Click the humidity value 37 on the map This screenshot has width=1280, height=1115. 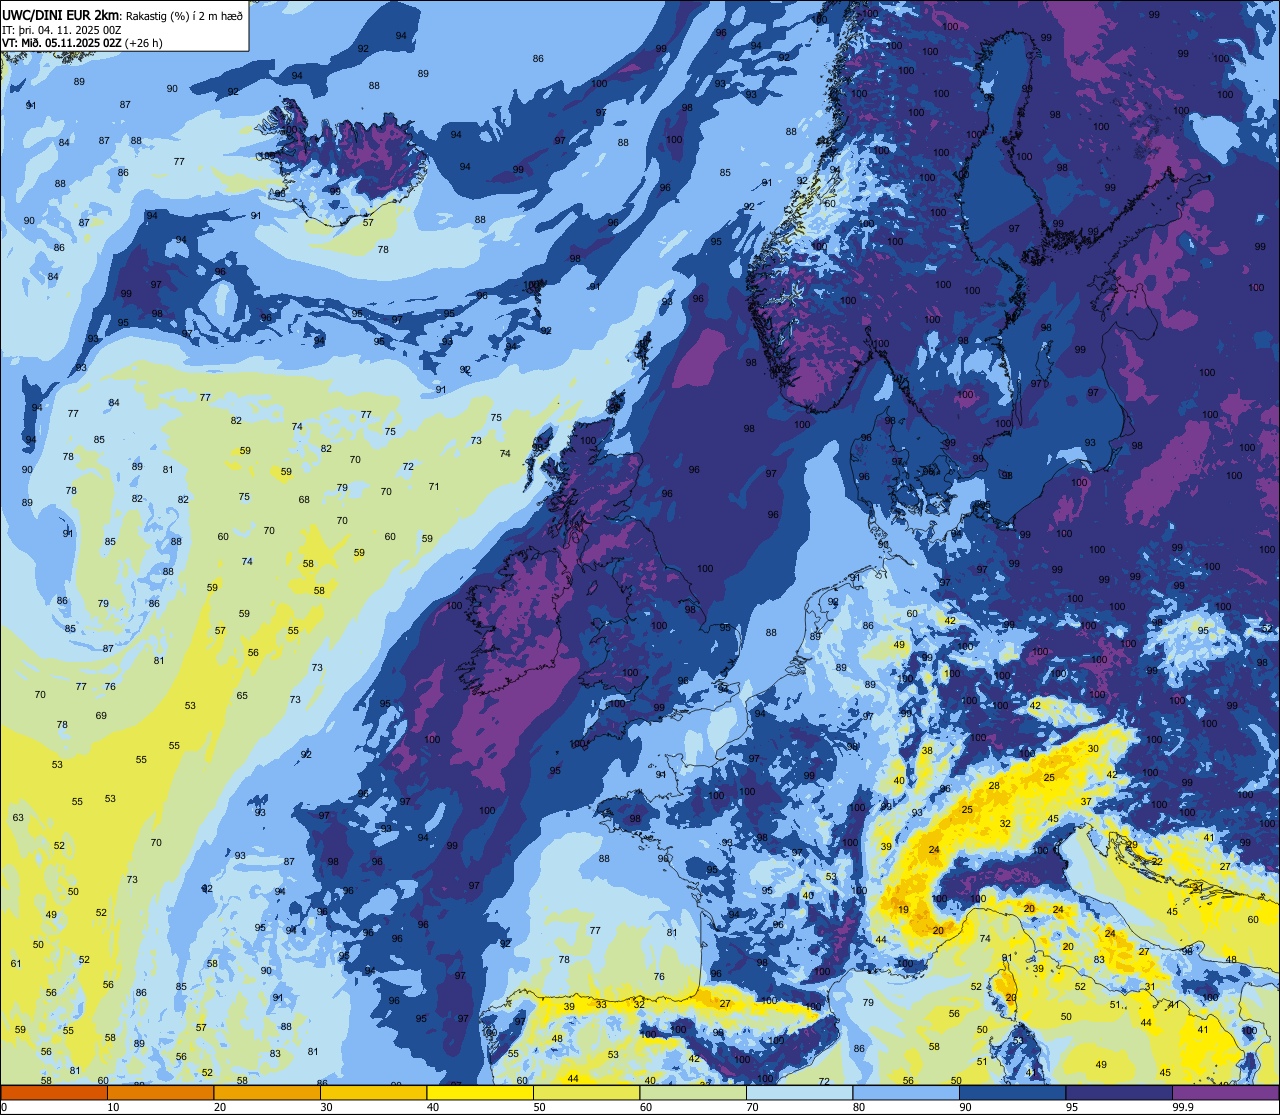pyautogui.click(x=1086, y=802)
